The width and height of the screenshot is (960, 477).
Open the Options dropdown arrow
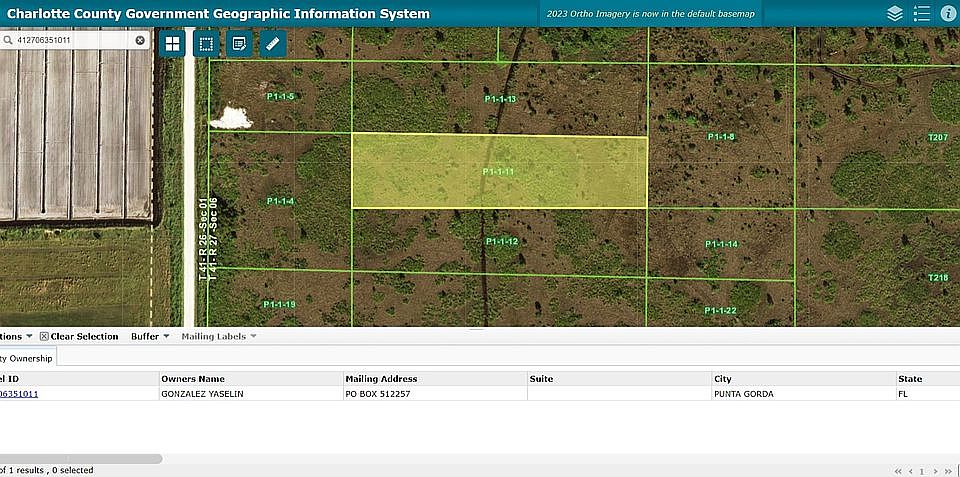coord(28,336)
